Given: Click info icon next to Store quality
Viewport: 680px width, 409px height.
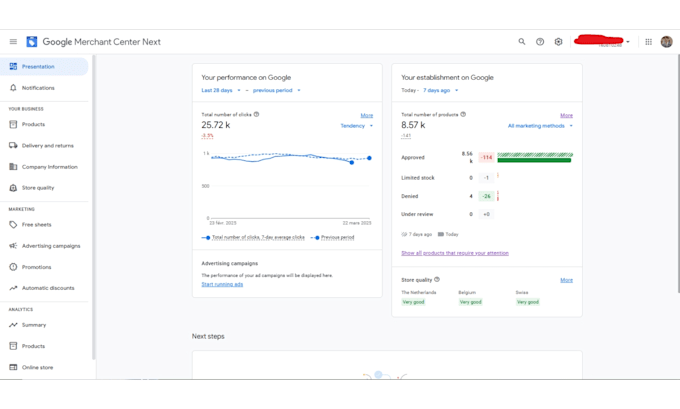Looking at the screenshot, I should pos(437,279).
